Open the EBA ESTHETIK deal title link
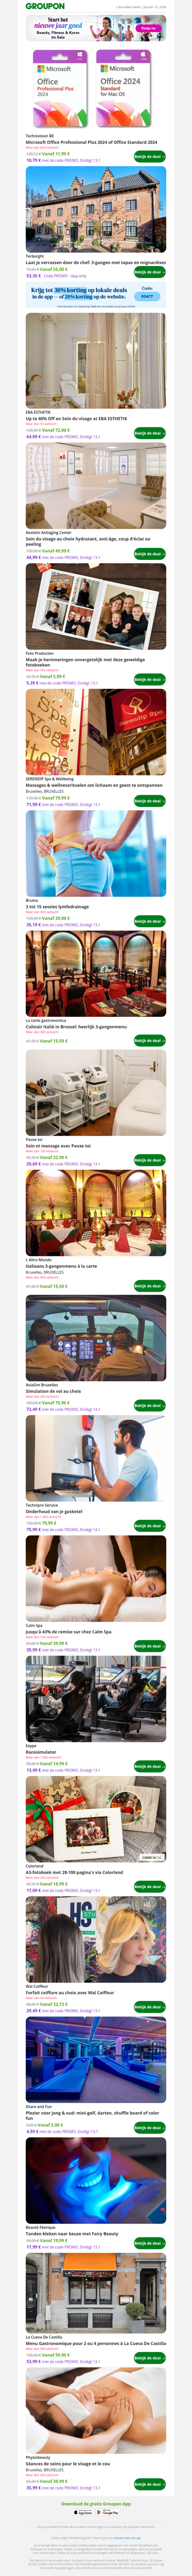192x2576 pixels. pyautogui.click(x=76, y=419)
